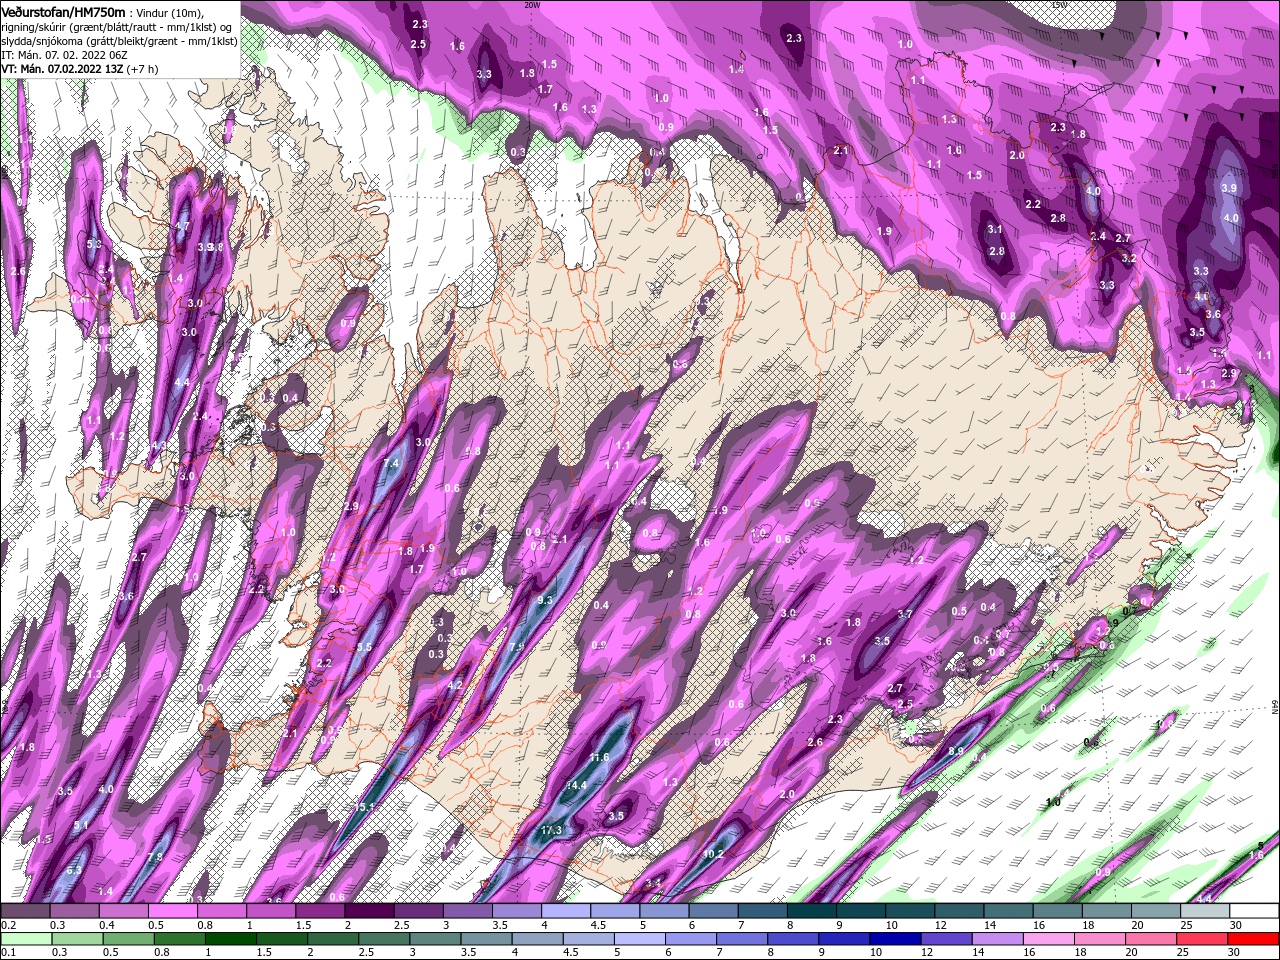Screen dimensions: 1280x960
Task: Click the pale green first swatch of the rain legend
Action: pos(25,939)
